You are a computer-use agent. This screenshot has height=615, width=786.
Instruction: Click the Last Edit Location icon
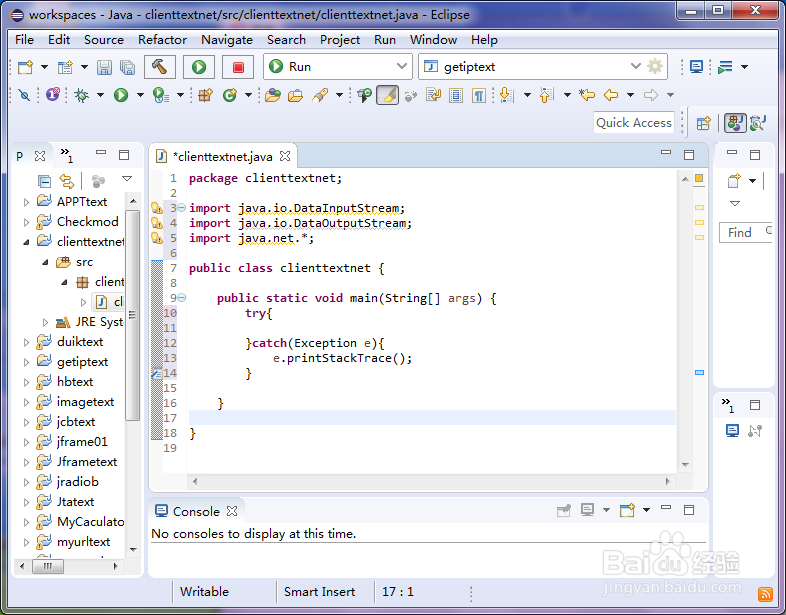click(x=586, y=95)
